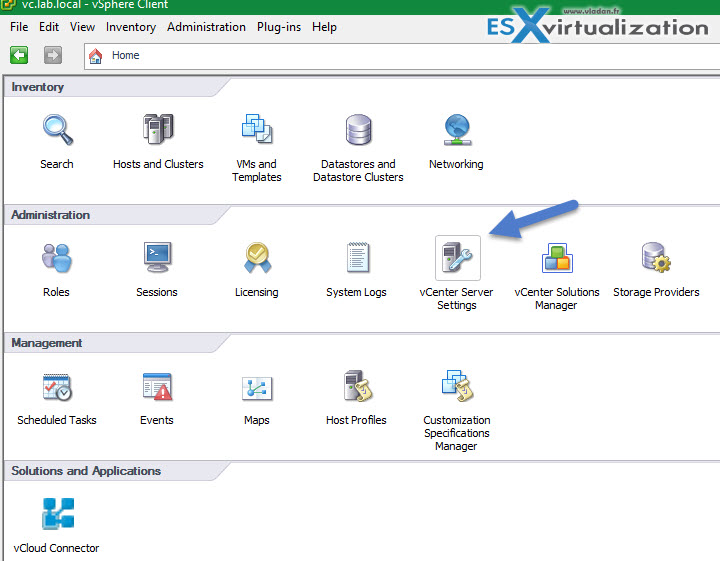Click the Host Profiles label
Screen dimensions: 720x561
(356, 420)
